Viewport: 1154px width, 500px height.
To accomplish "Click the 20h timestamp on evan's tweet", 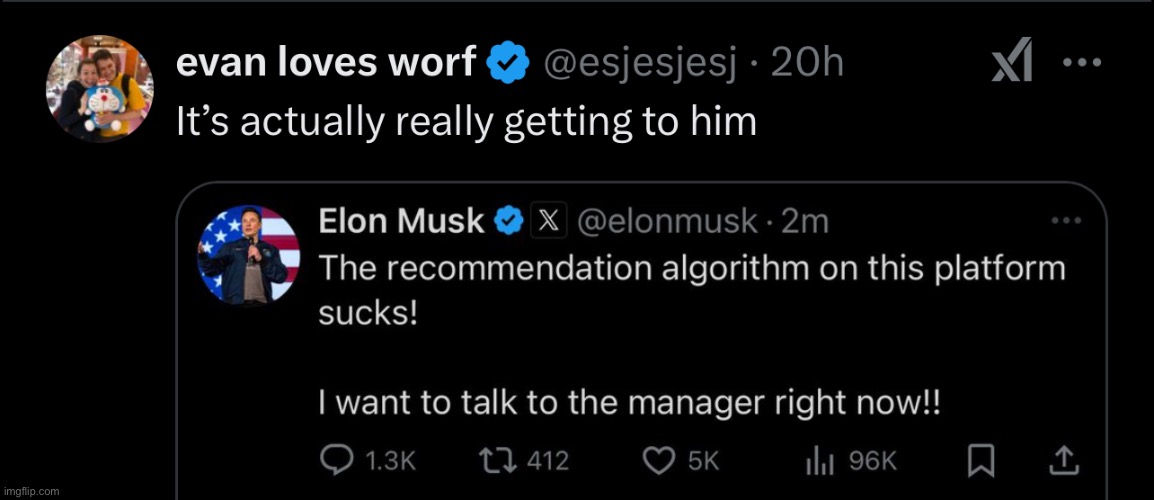I will click(x=808, y=64).
